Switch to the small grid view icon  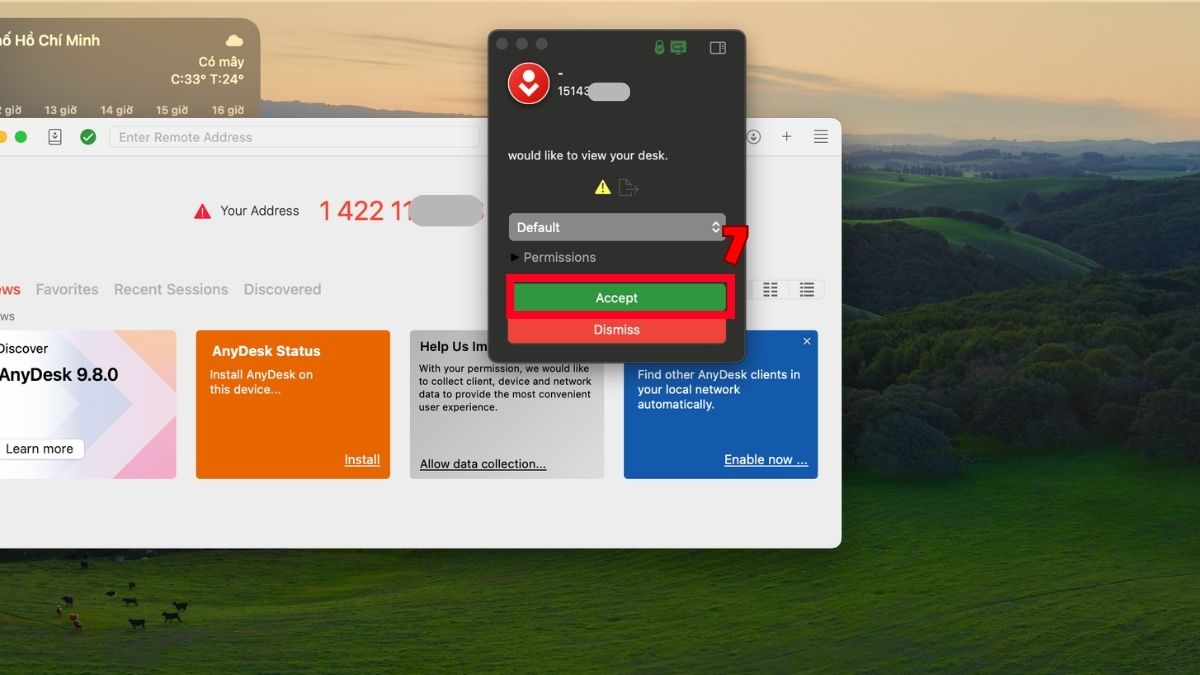(770, 290)
